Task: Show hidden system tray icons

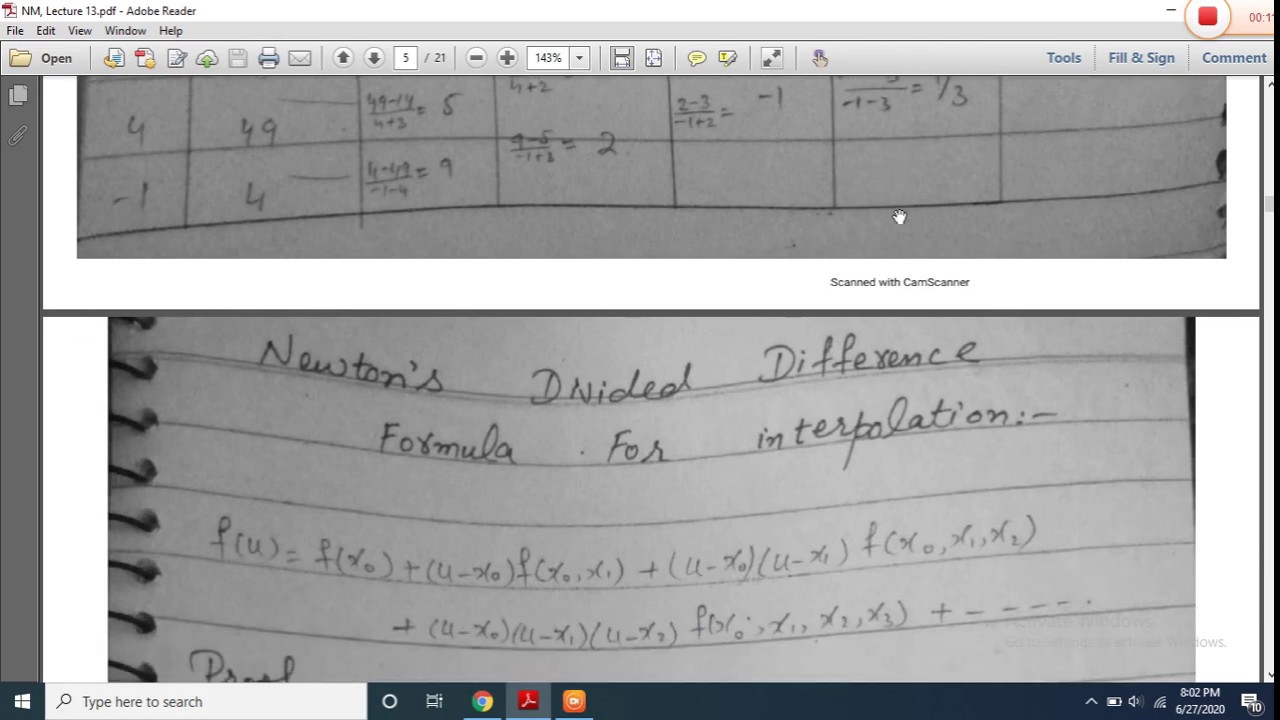Action: pyautogui.click(x=1091, y=702)
